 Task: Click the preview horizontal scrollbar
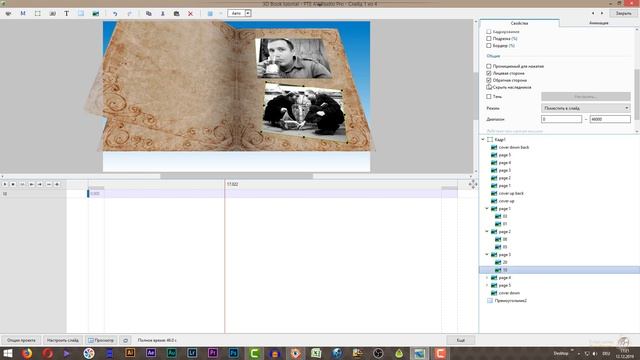(x=236, y=176)
